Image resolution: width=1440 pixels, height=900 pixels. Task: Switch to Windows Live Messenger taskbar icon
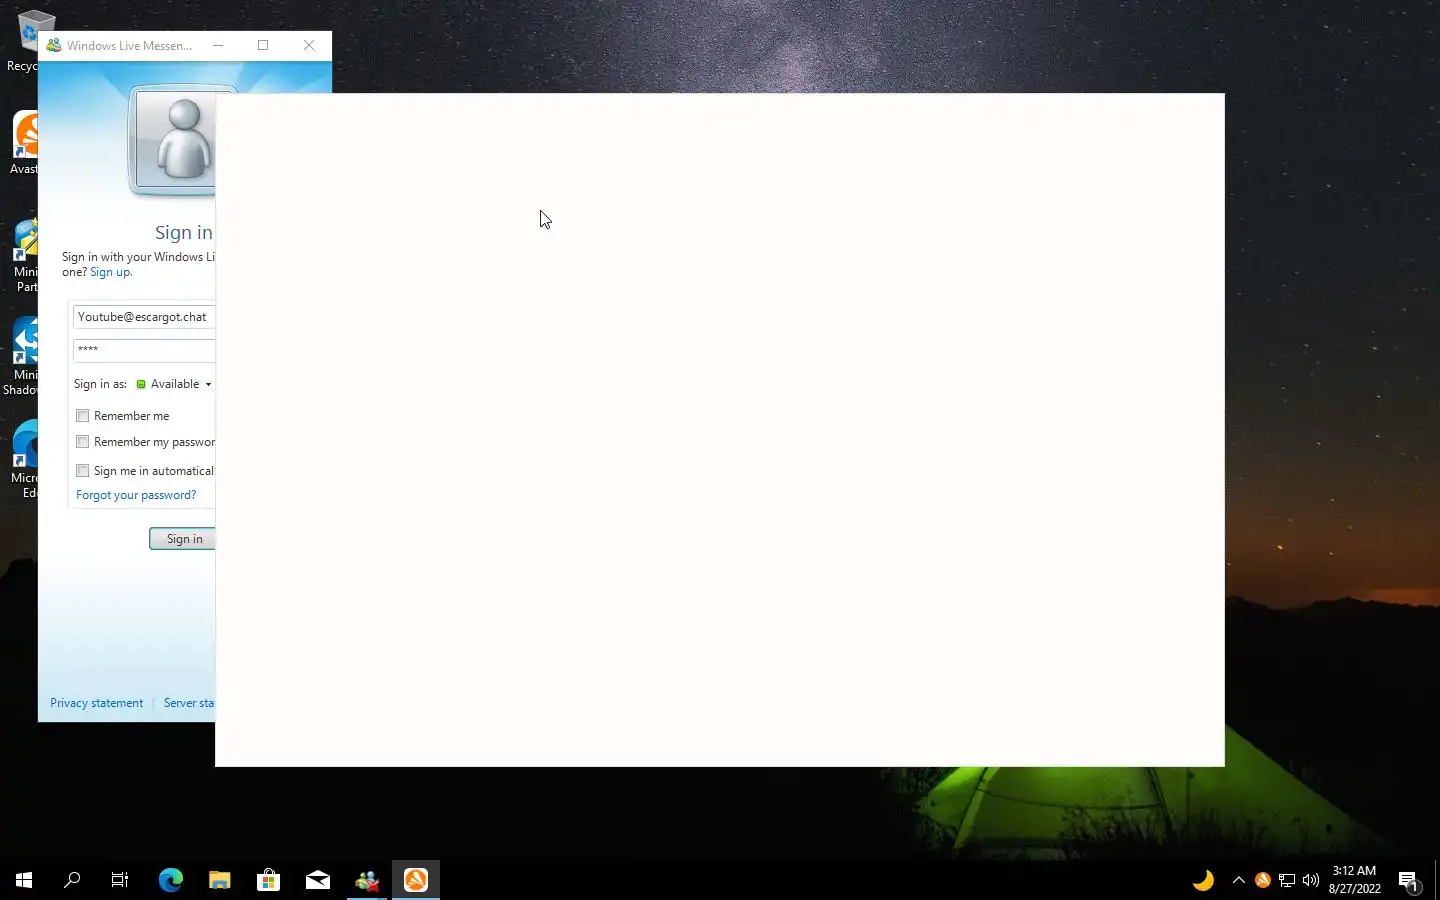pyautogui.click(x=367, y=880)
